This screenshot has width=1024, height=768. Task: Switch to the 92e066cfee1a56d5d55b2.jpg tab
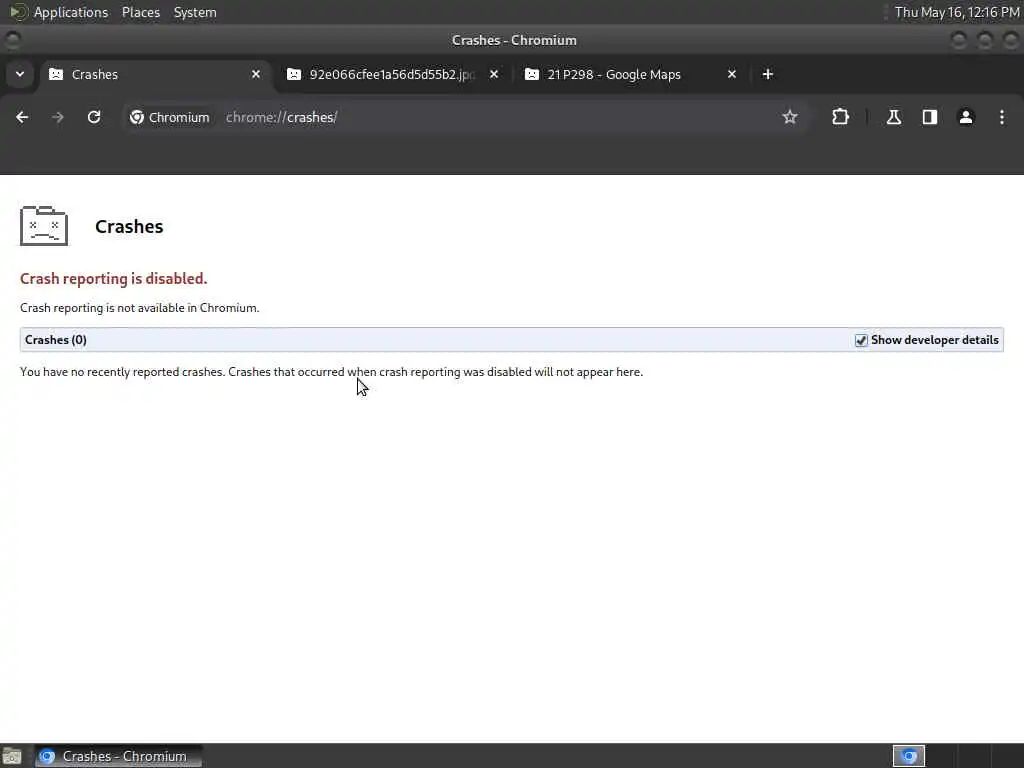(391, 74)
